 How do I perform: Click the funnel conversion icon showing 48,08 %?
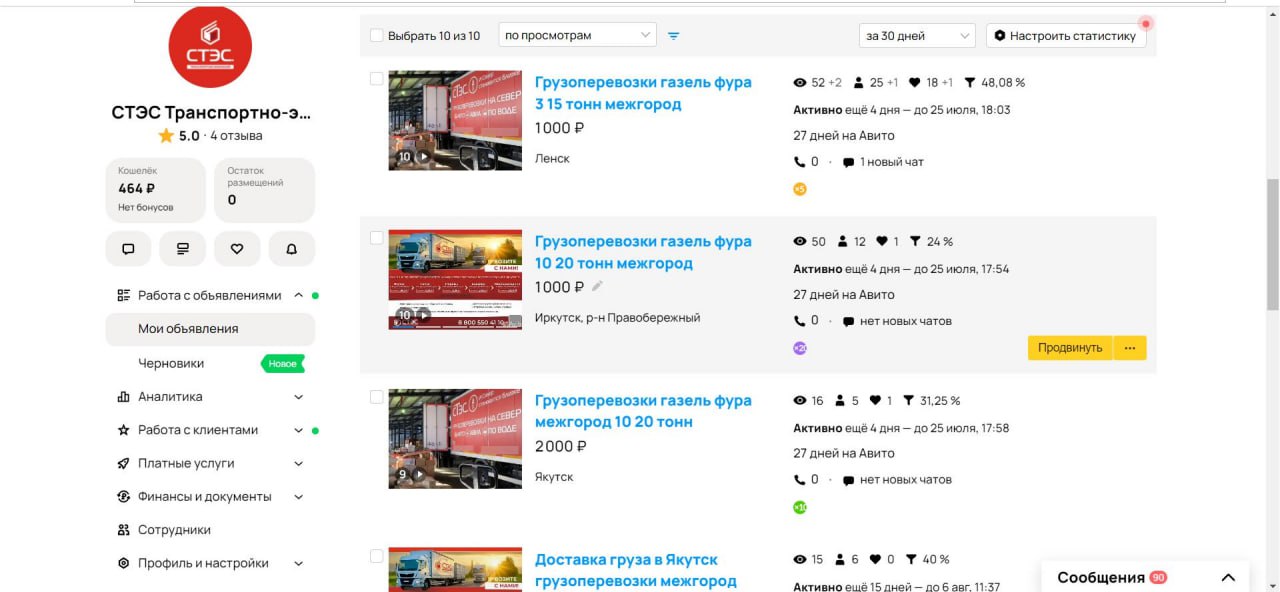tap(969, 82)
